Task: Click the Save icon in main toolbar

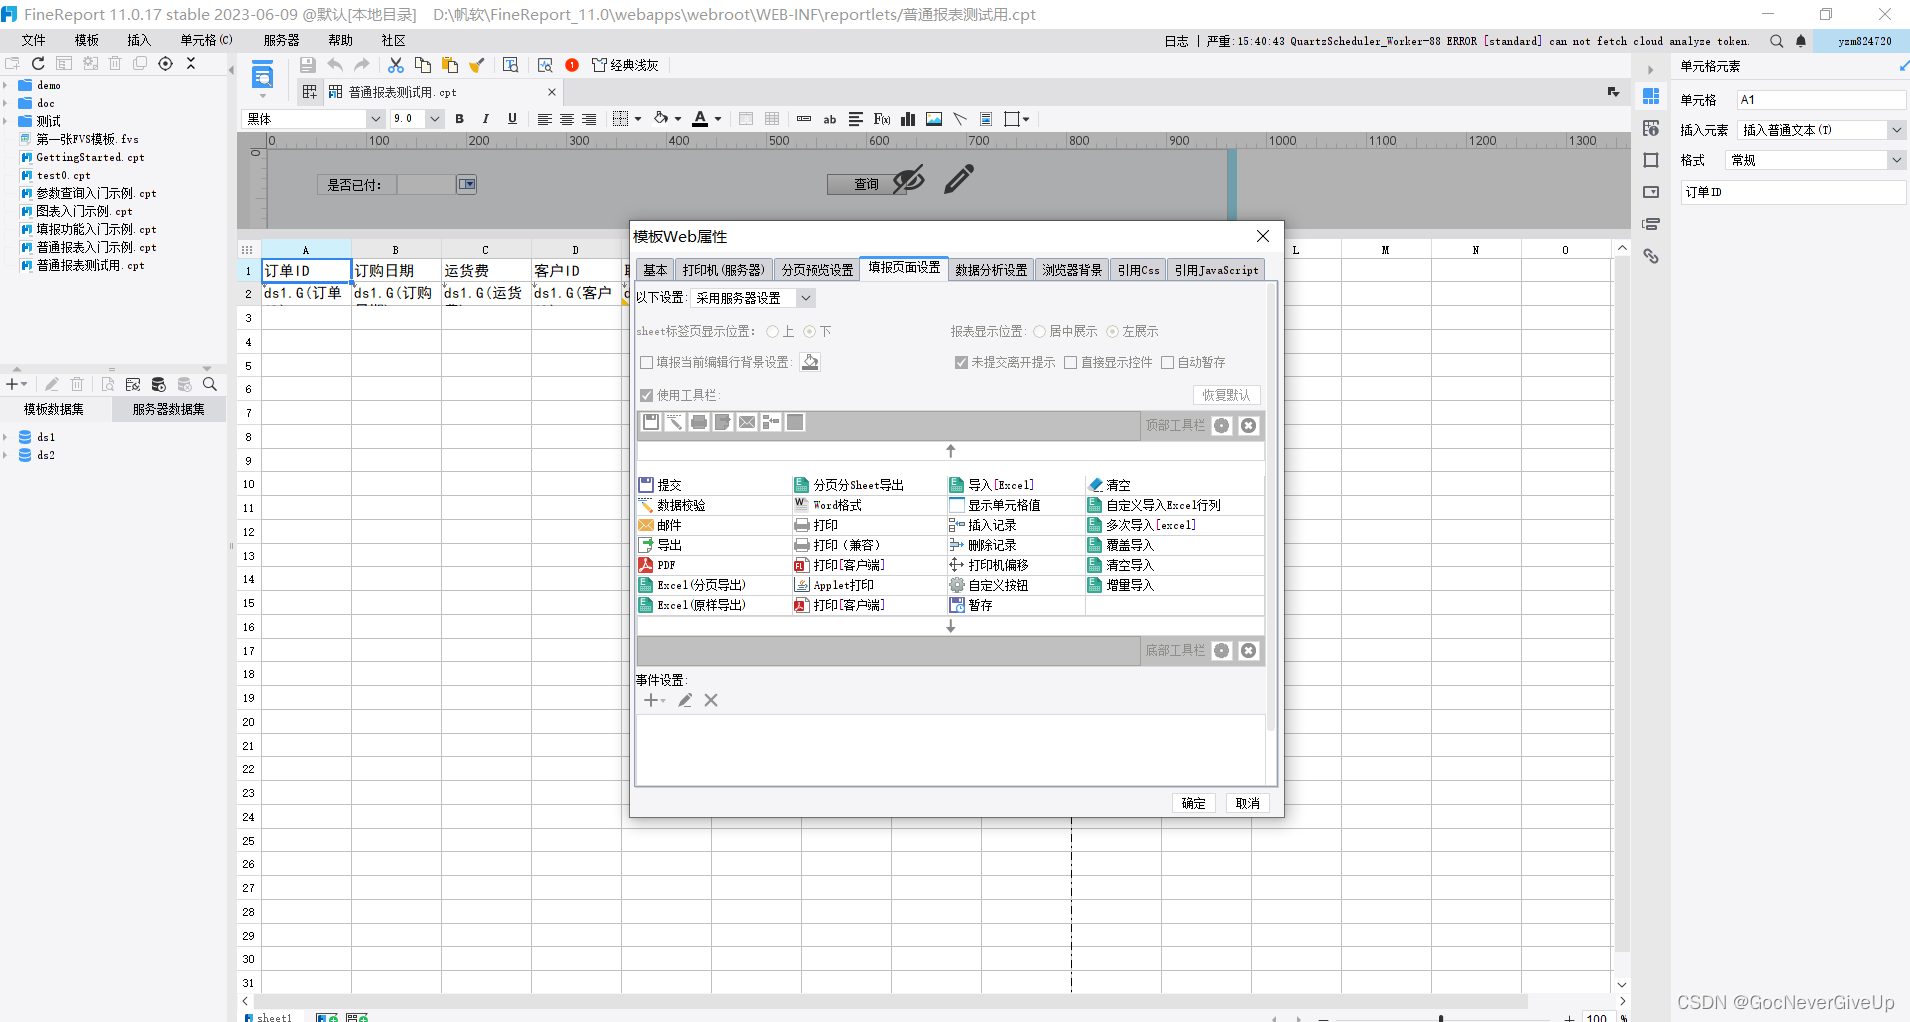Action: coord(307,65)
